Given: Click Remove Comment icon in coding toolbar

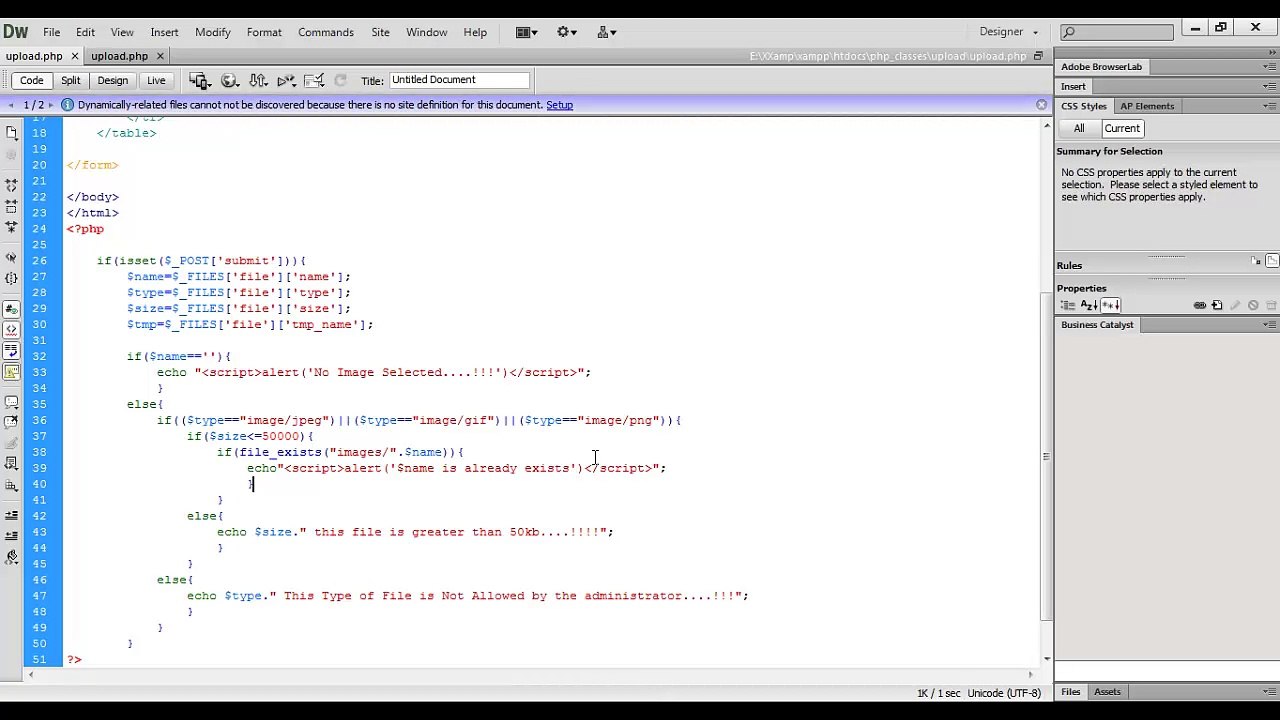Looking at the screenshot, I should coord(12,422).
